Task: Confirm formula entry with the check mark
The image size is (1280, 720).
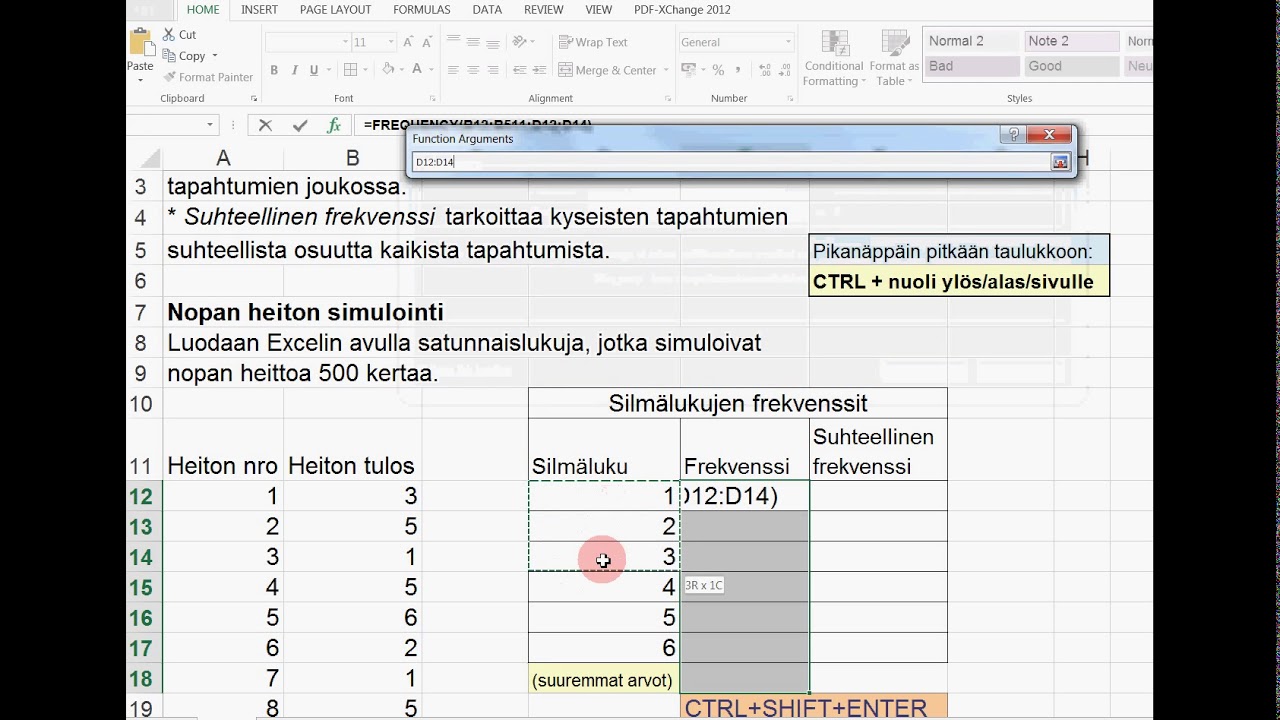Action: [300, 125]
